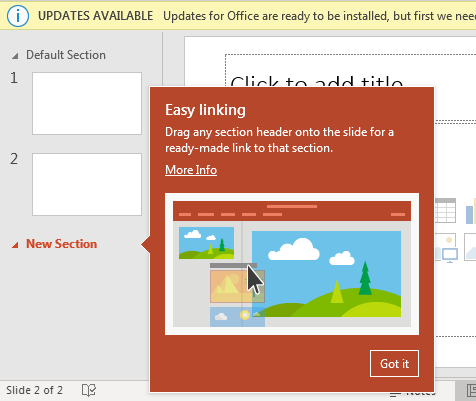Click the Insert Chart placeholder icon
The width and height of the screenshot is (476, 401).
coord(471,211)
